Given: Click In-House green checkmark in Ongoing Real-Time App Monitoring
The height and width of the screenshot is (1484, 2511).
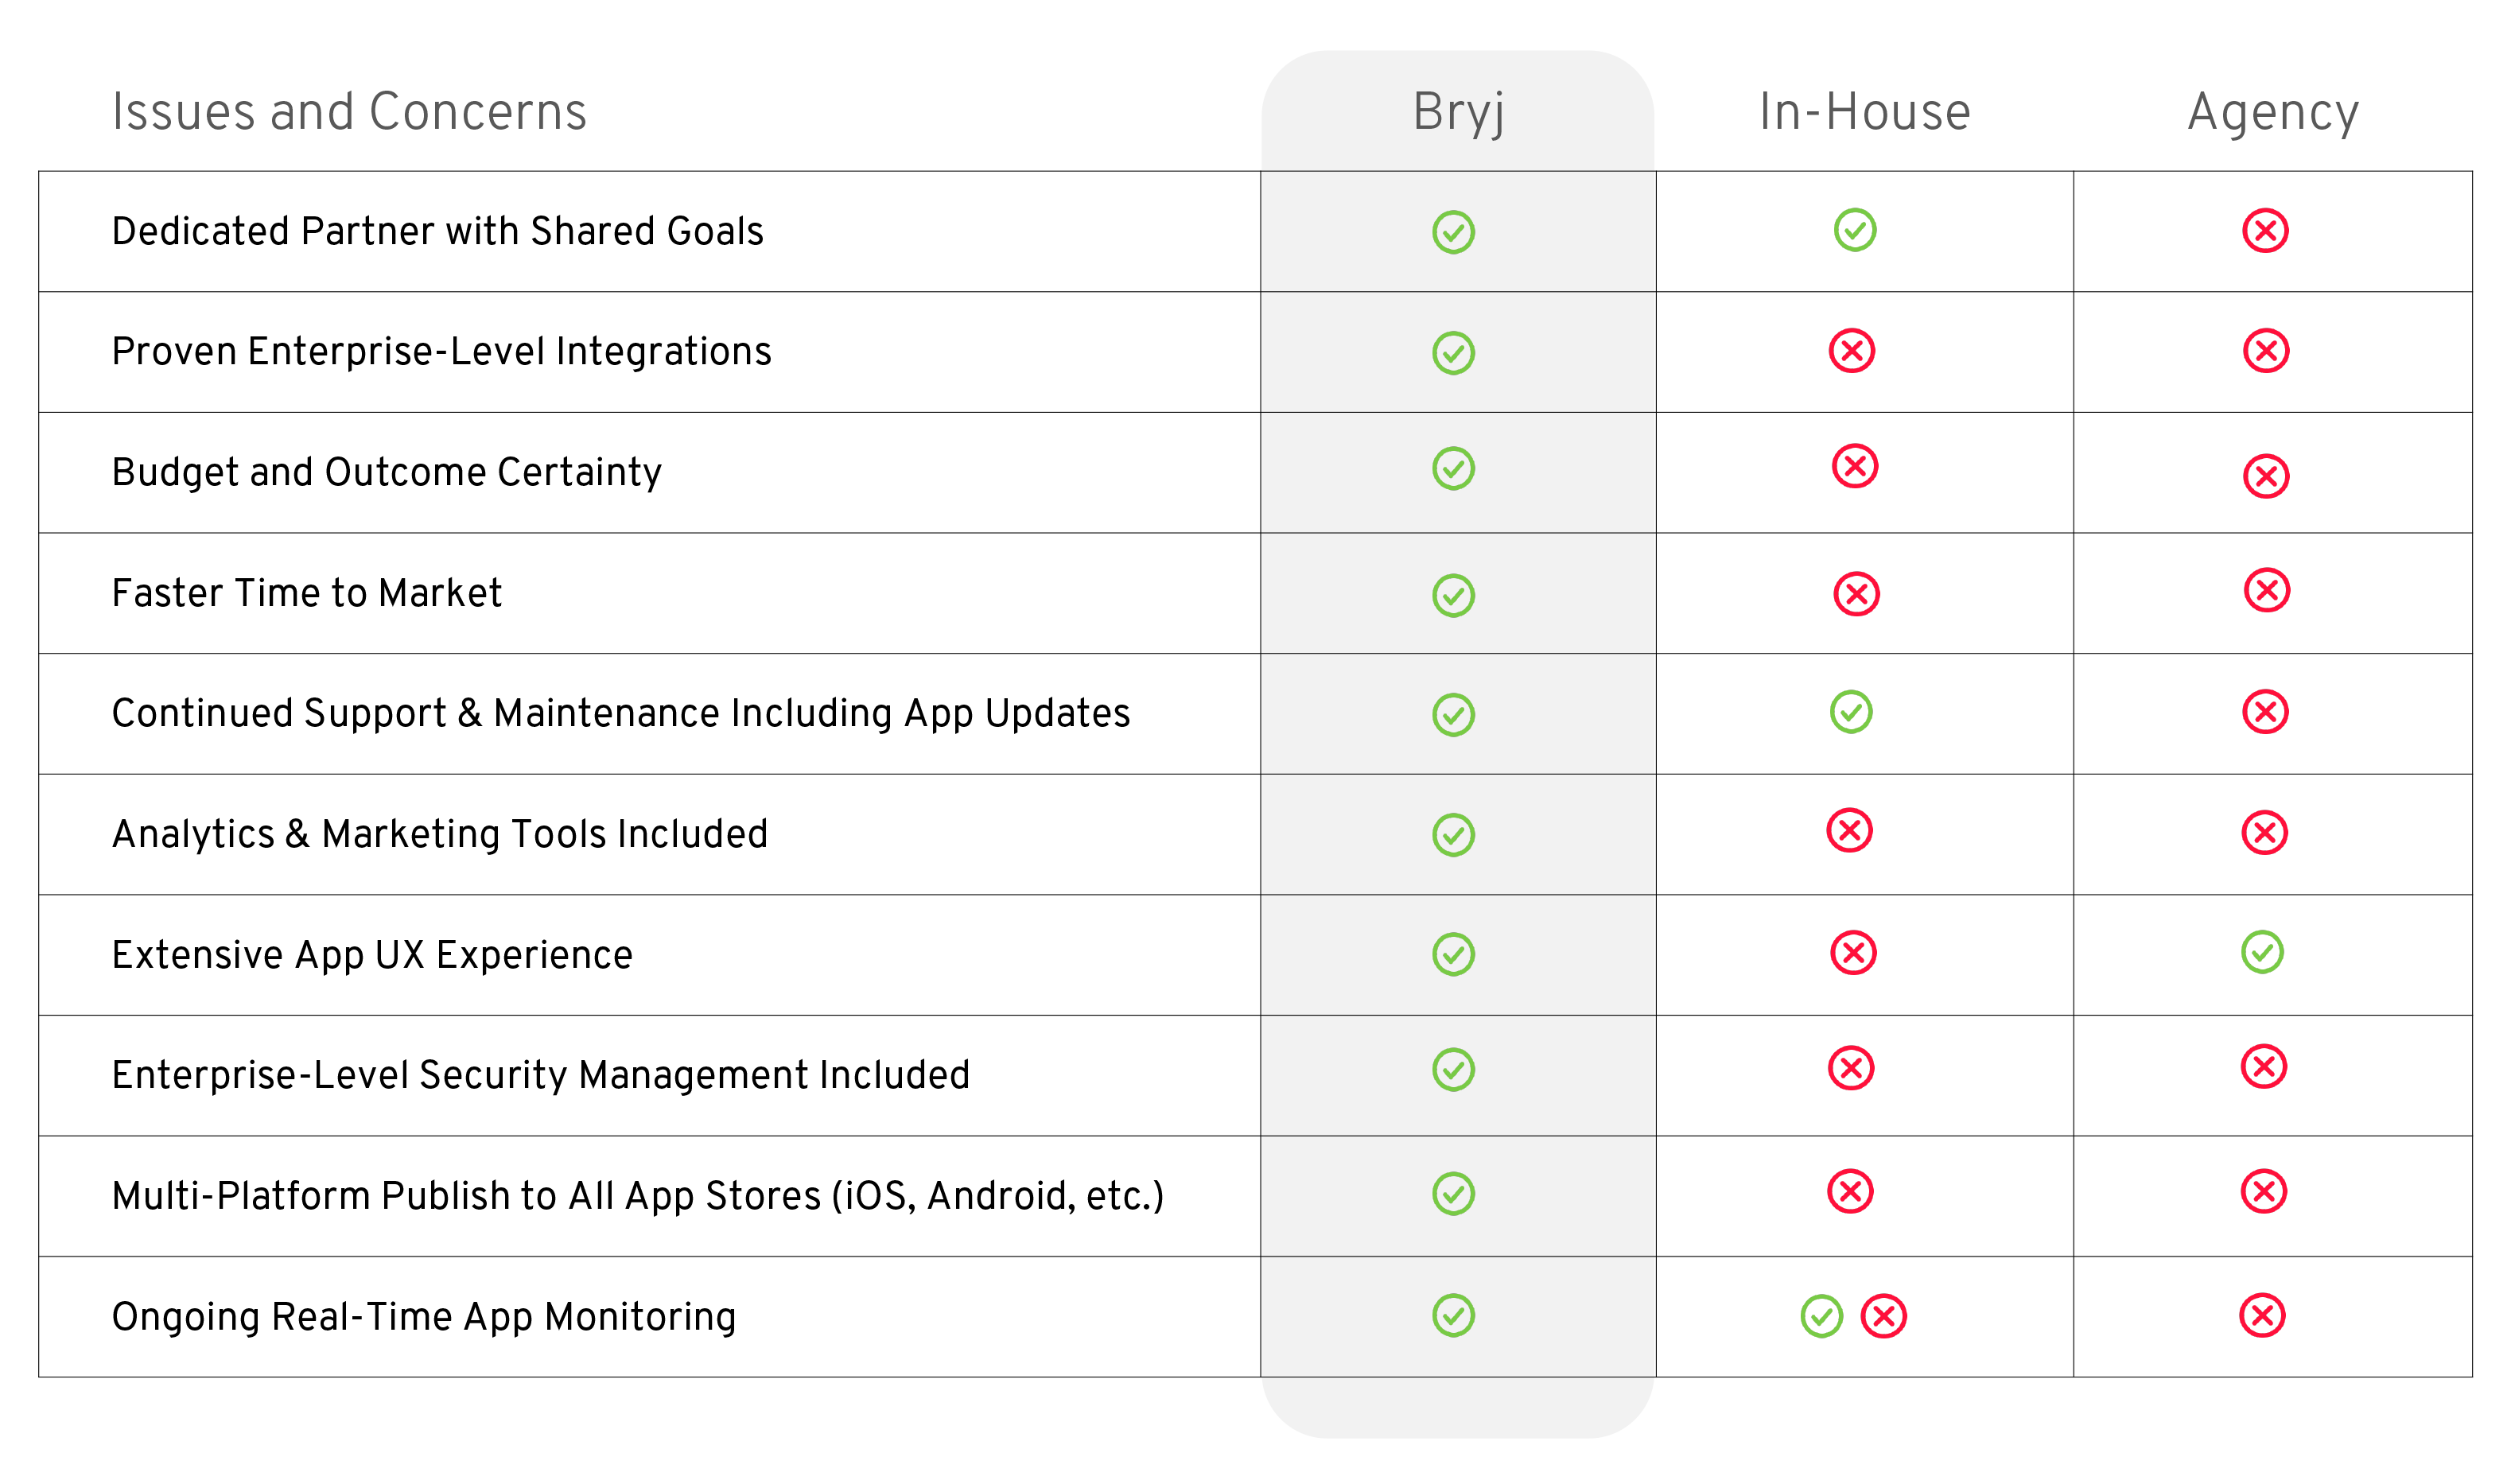Looking at the screenshot, I should tap(1822, 1316).
